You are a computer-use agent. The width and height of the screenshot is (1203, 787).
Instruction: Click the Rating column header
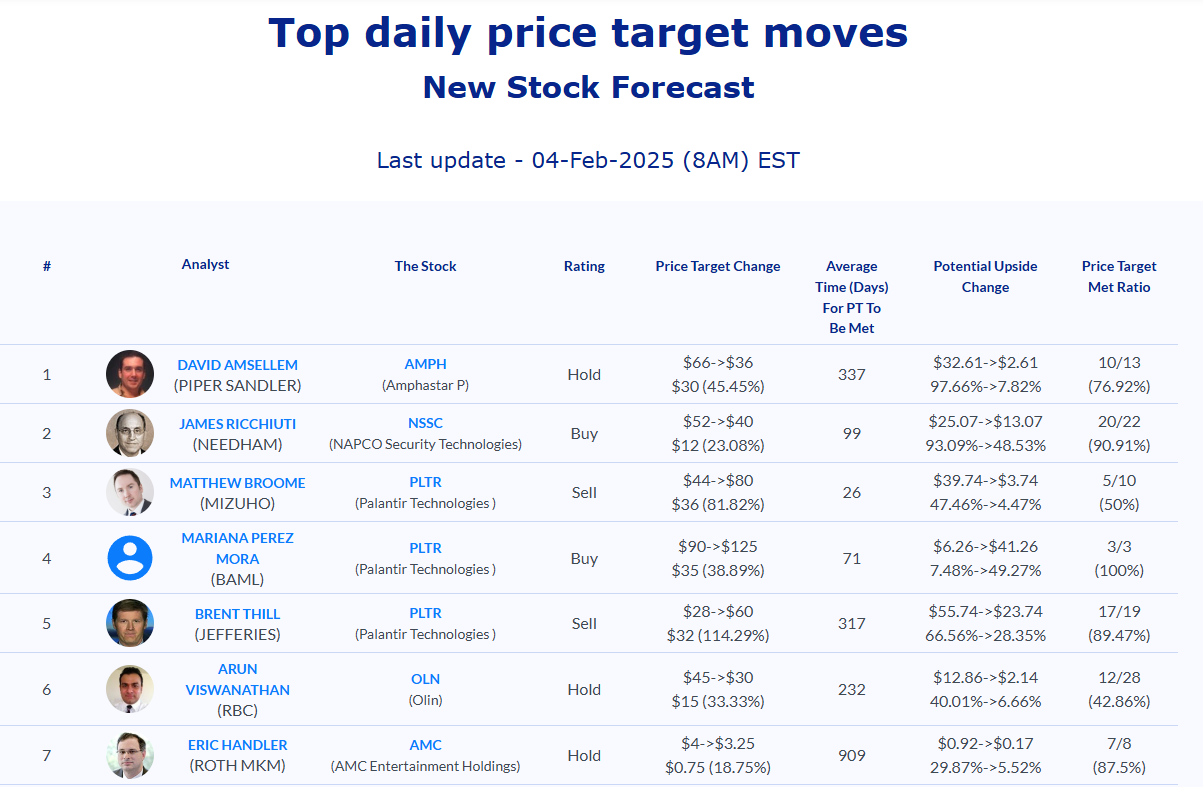coord(584,266)
